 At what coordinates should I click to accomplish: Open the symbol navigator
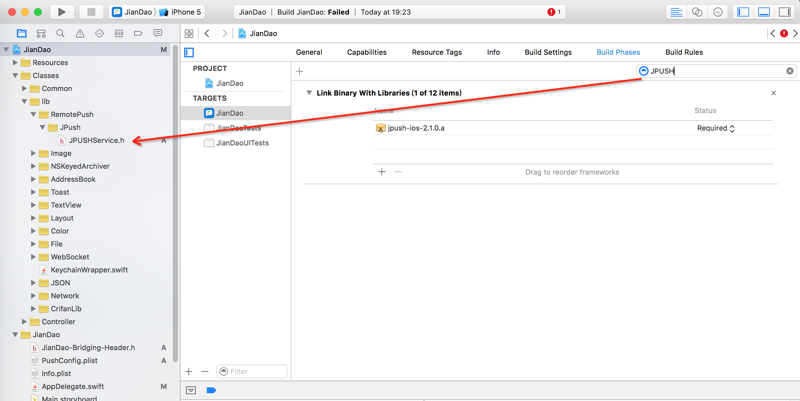(41, 34)
